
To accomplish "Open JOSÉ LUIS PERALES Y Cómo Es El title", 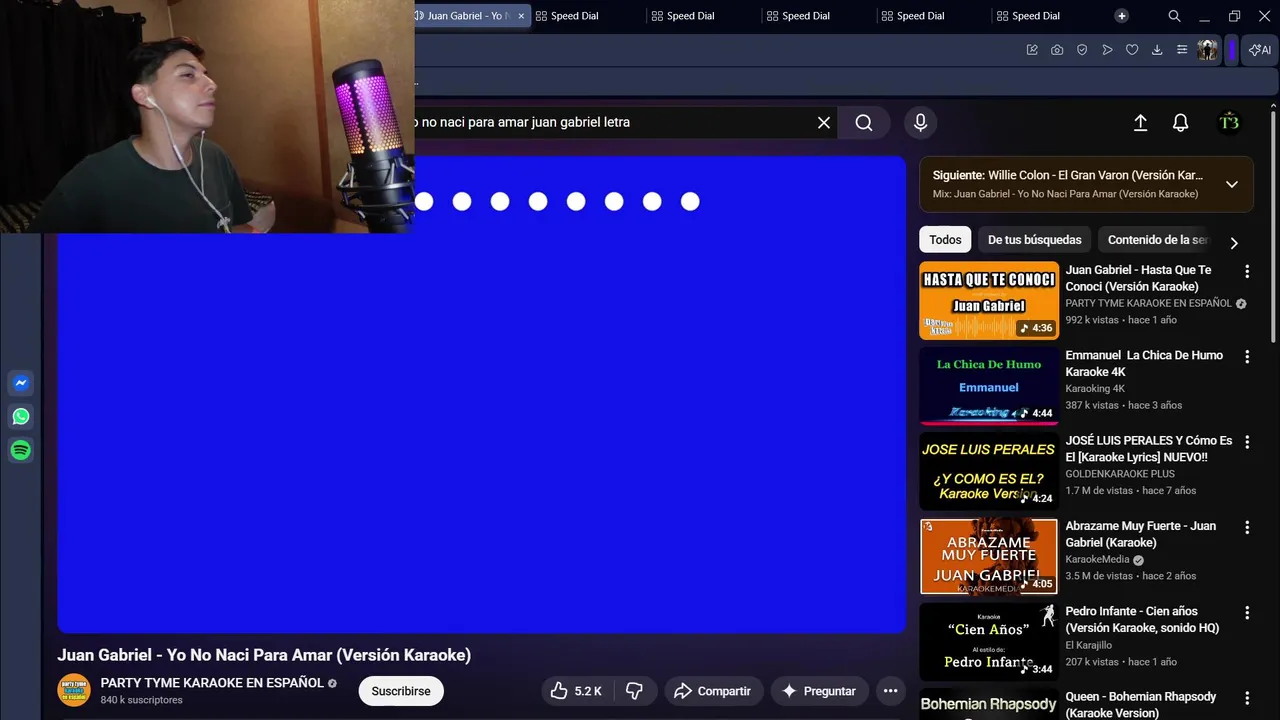I will click(x=1149, y=448).
